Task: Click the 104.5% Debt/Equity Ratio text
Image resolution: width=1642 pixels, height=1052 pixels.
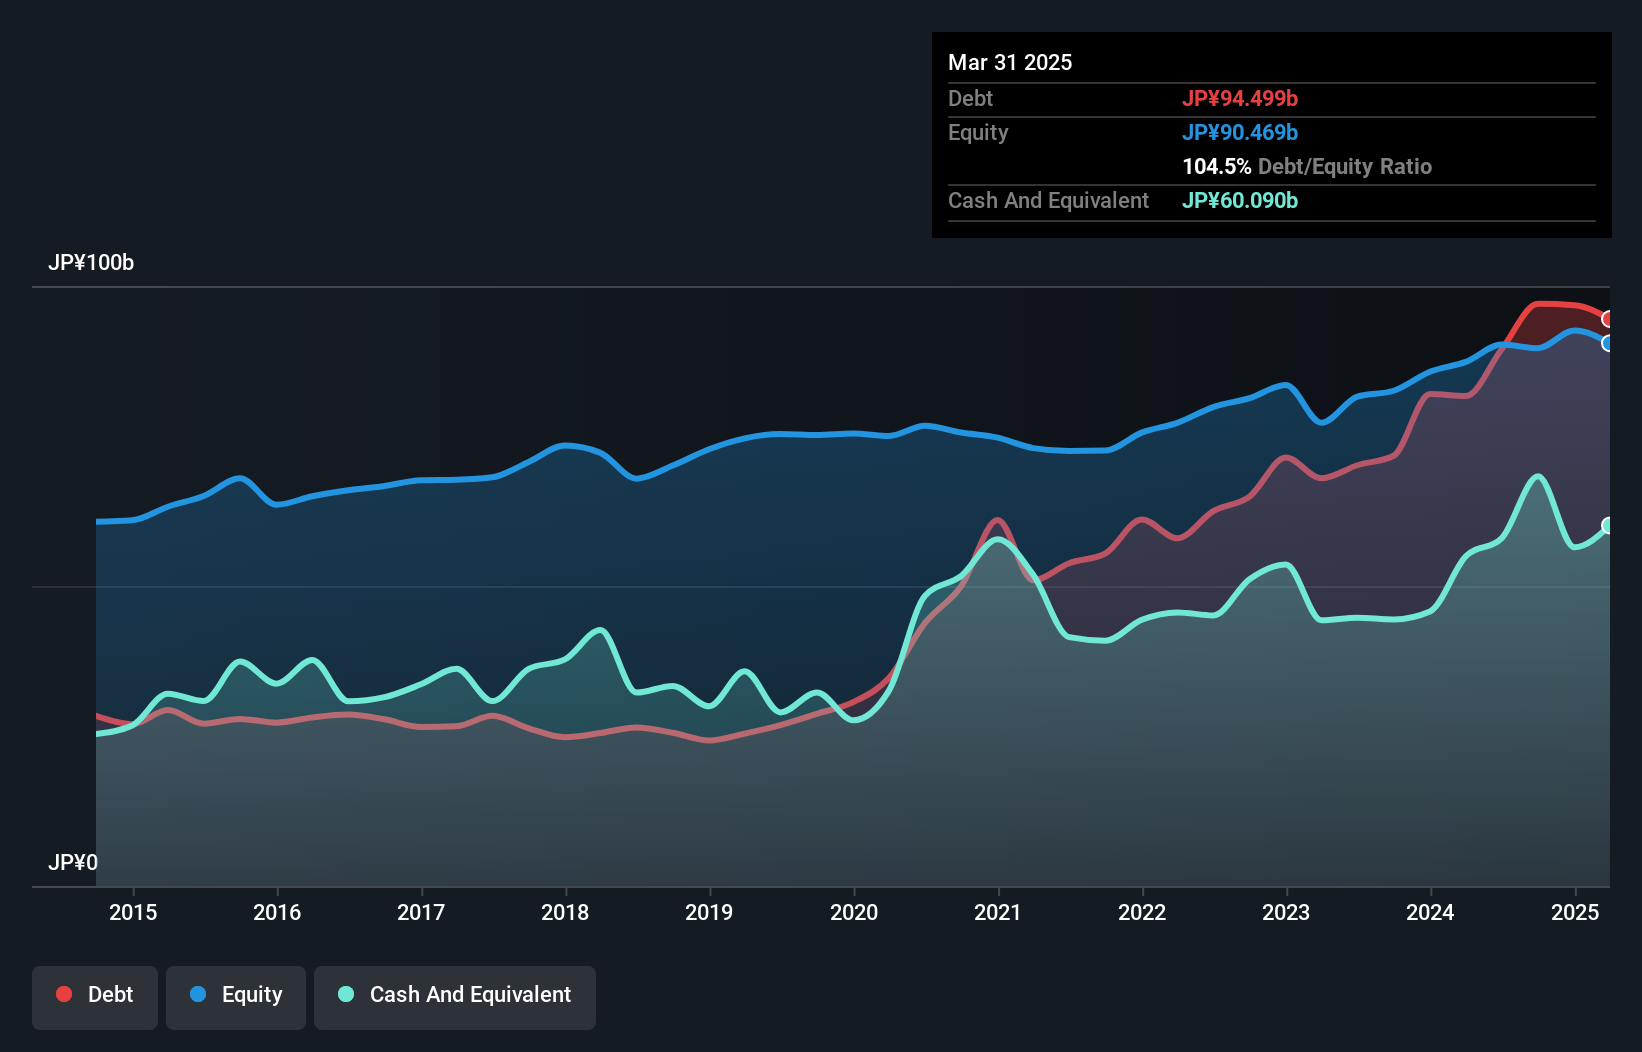Action: point(1307,166)
